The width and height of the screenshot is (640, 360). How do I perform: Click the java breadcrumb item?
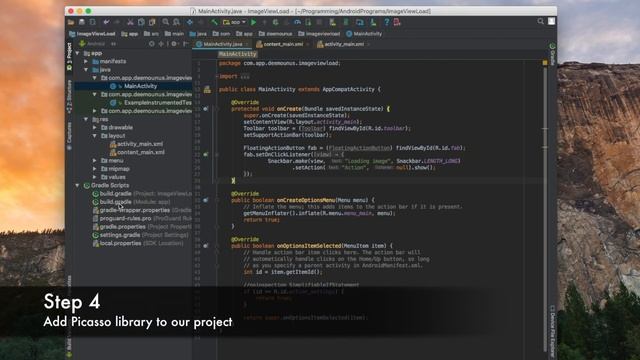click(198, 34)
